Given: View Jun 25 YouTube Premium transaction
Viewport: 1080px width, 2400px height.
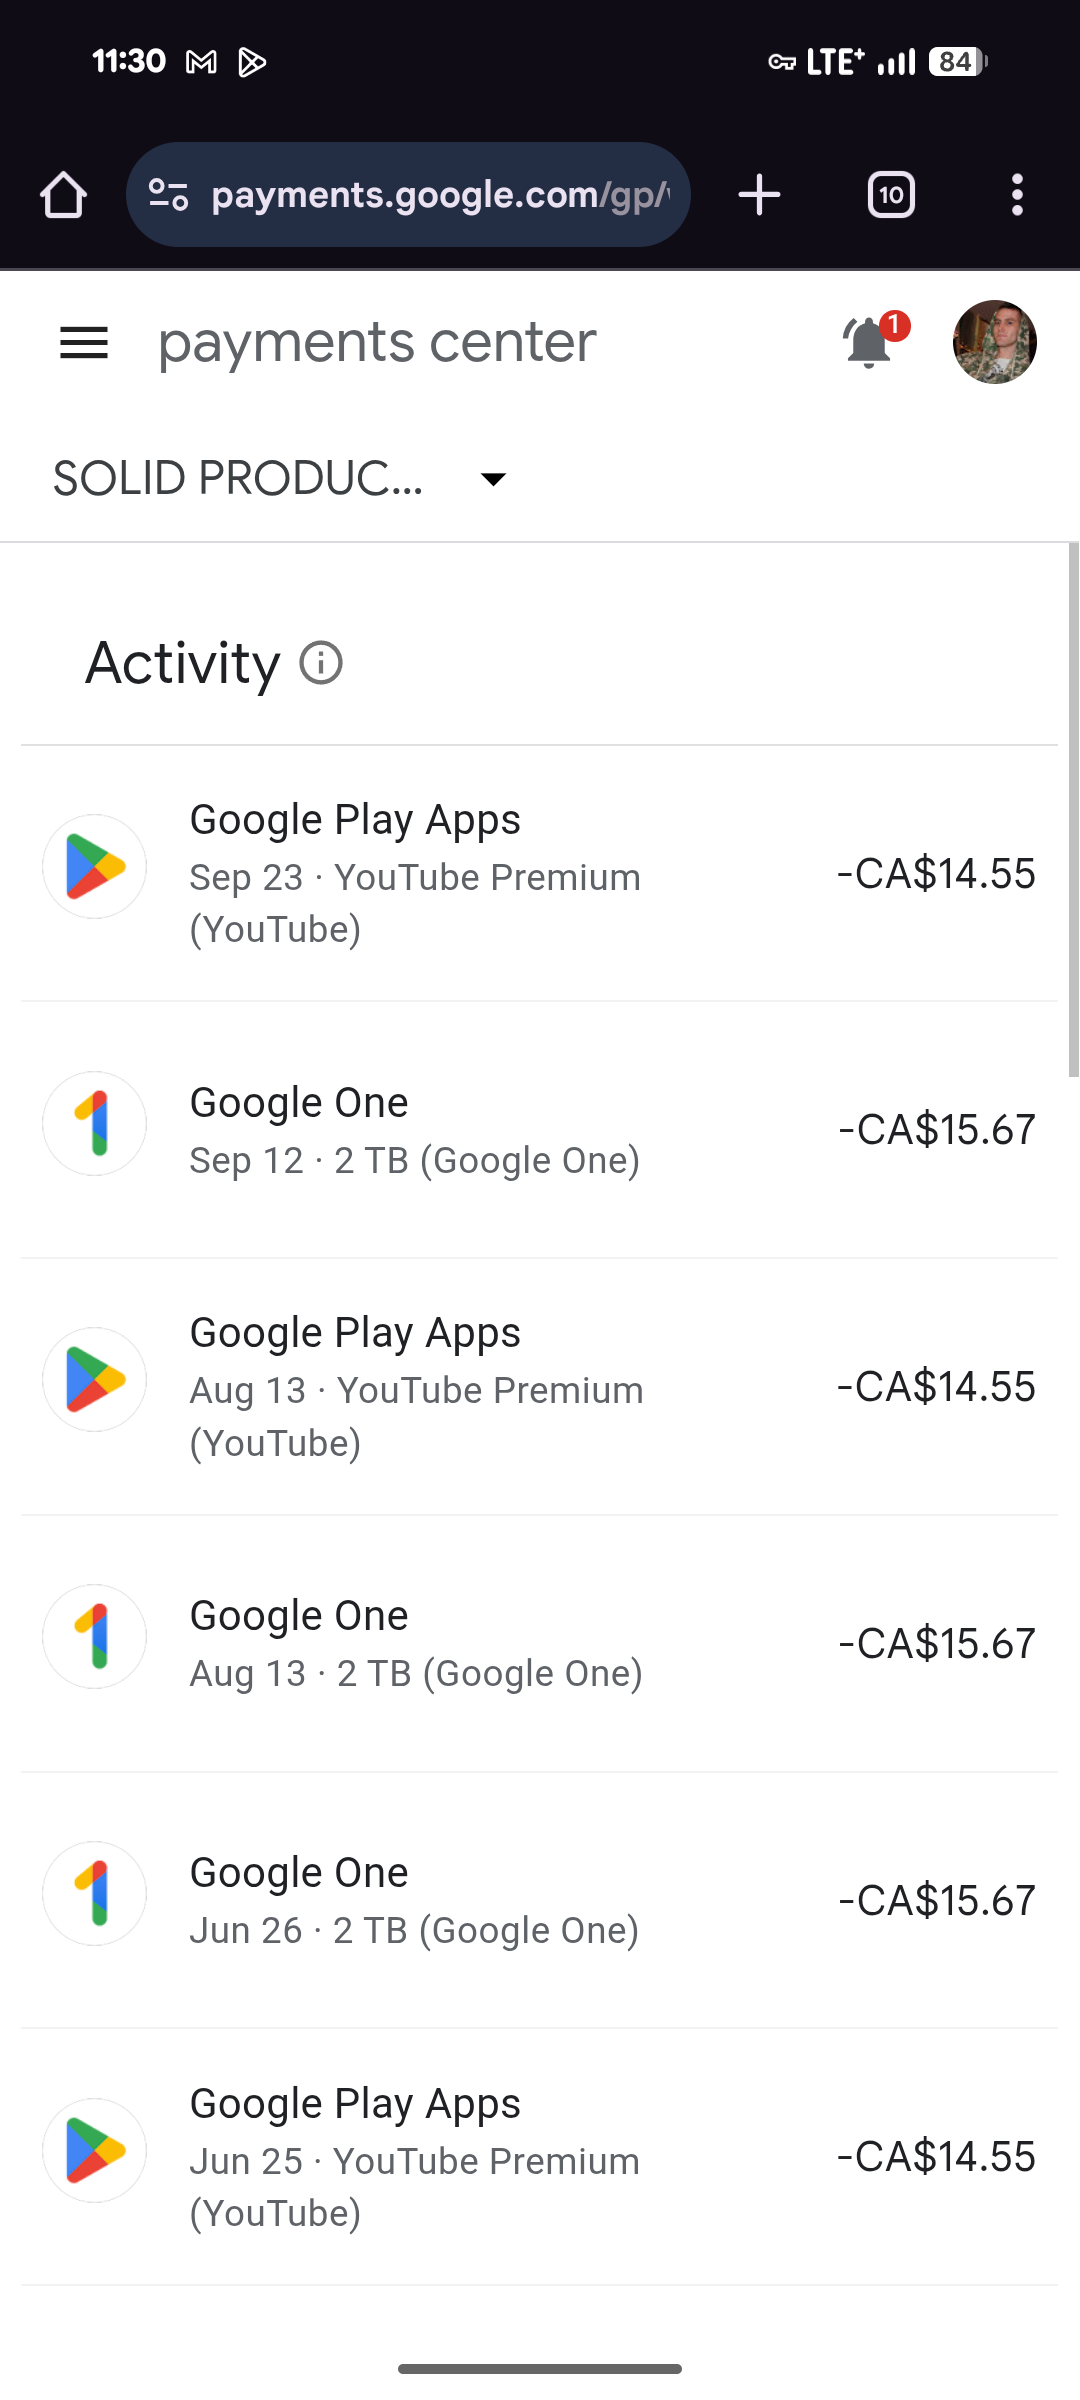Looking at the screenshot, I should tap(540, 2157).
